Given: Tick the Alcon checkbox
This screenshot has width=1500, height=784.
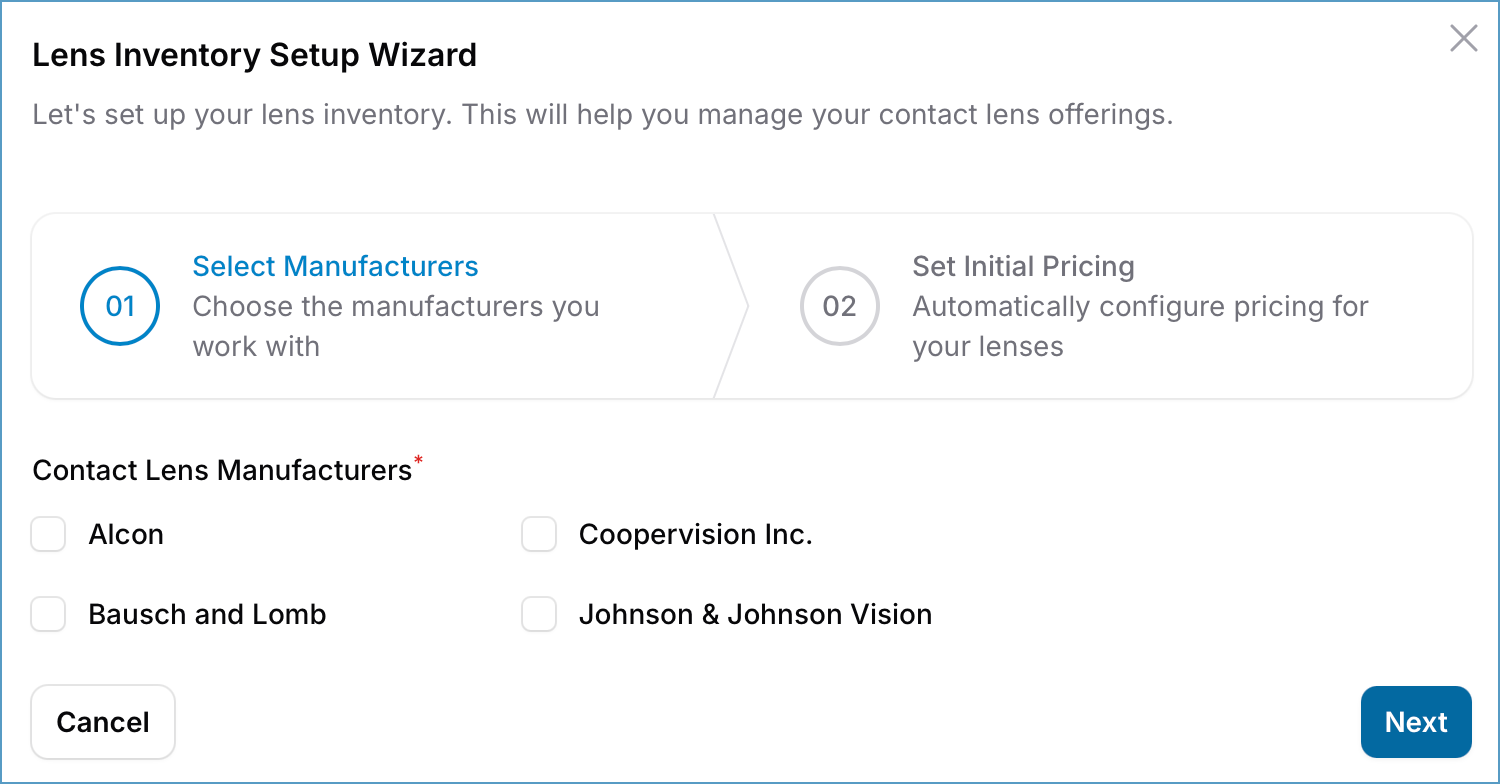Looking at the screenshot, I should click(x=48, y=535).
